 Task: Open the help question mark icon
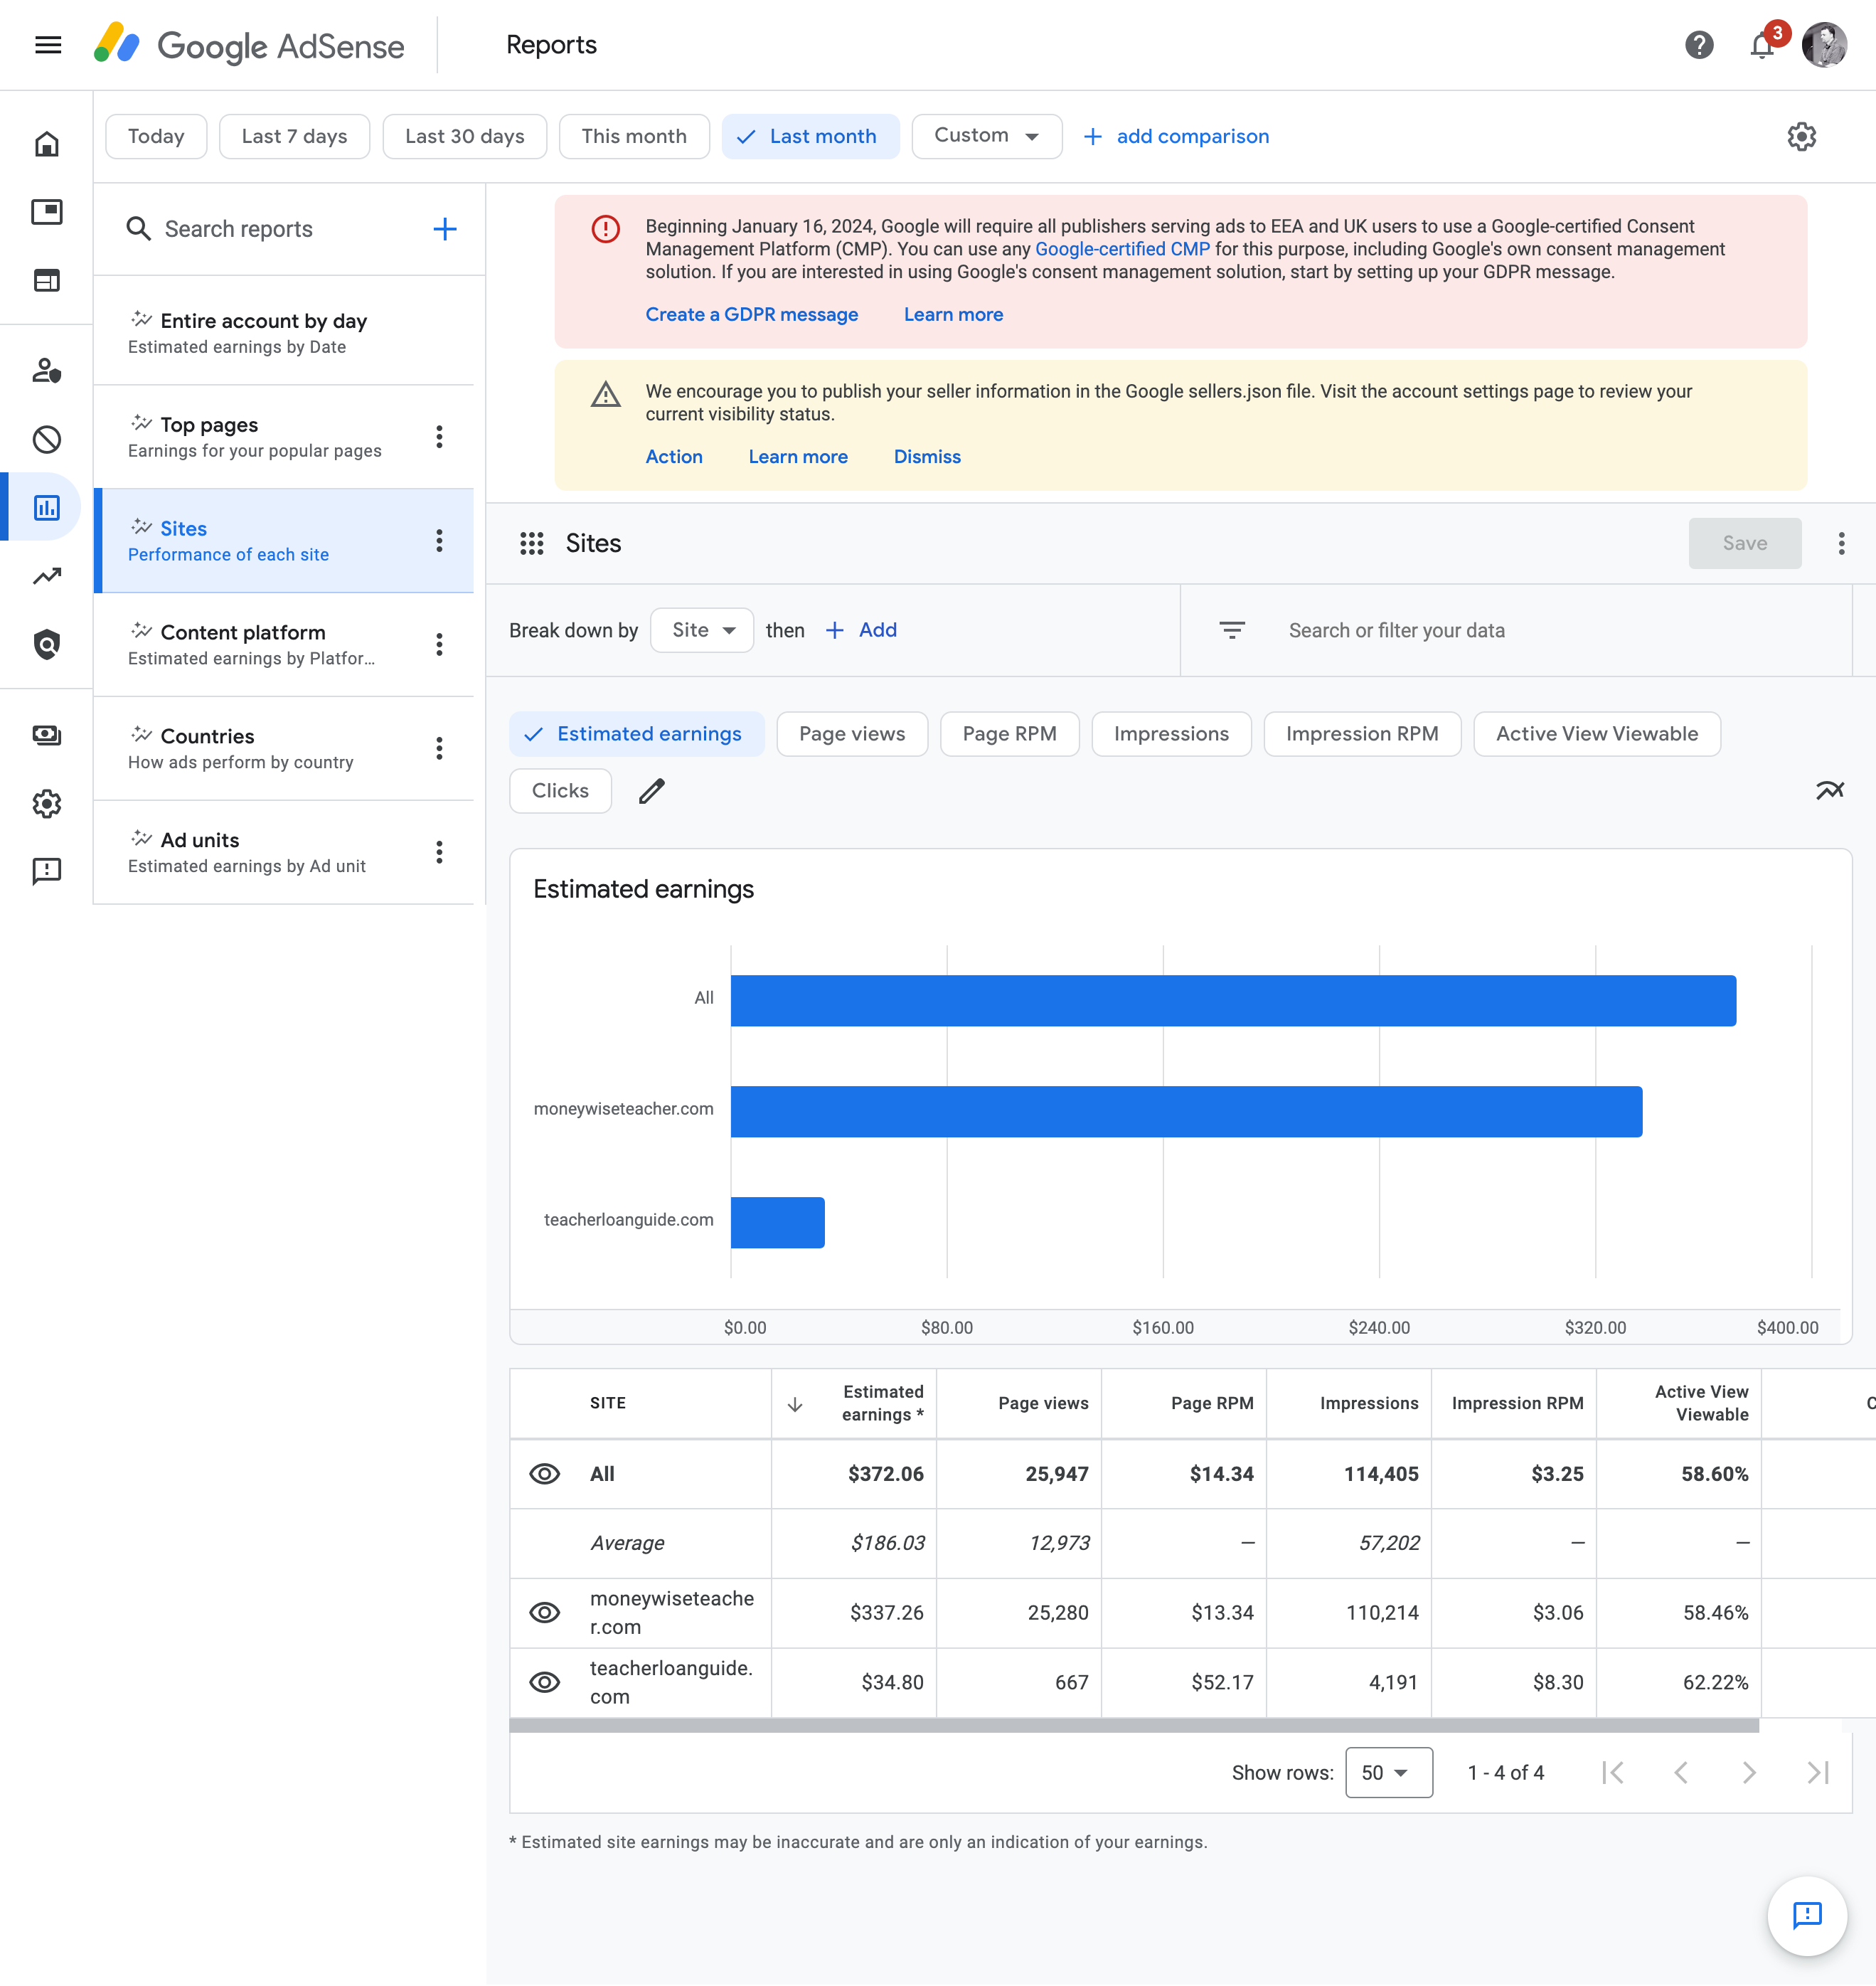(x=1699, y=45)
